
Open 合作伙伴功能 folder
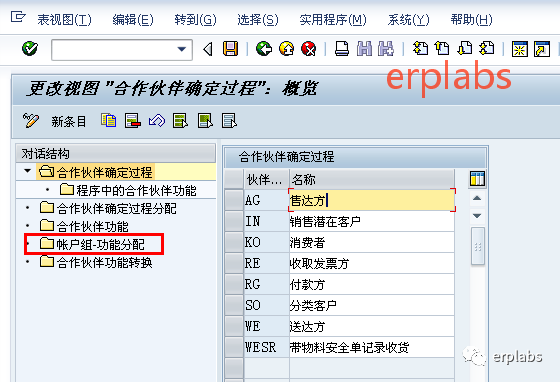[x=84, y=226]
